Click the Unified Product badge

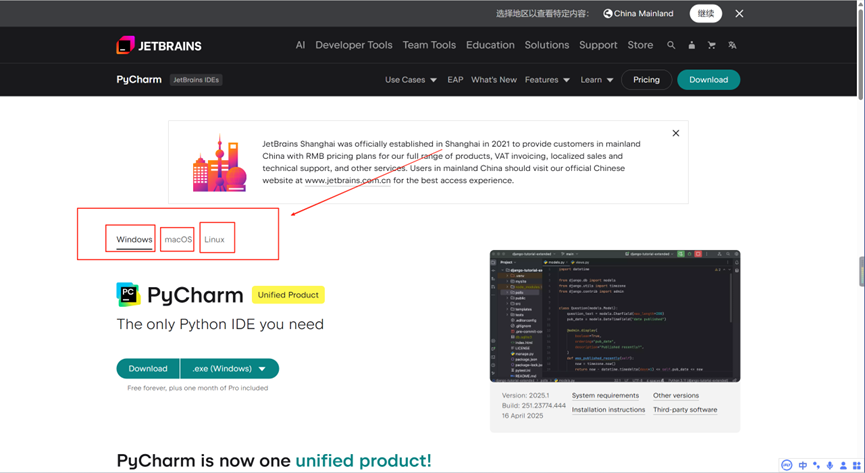coord(288,295)
